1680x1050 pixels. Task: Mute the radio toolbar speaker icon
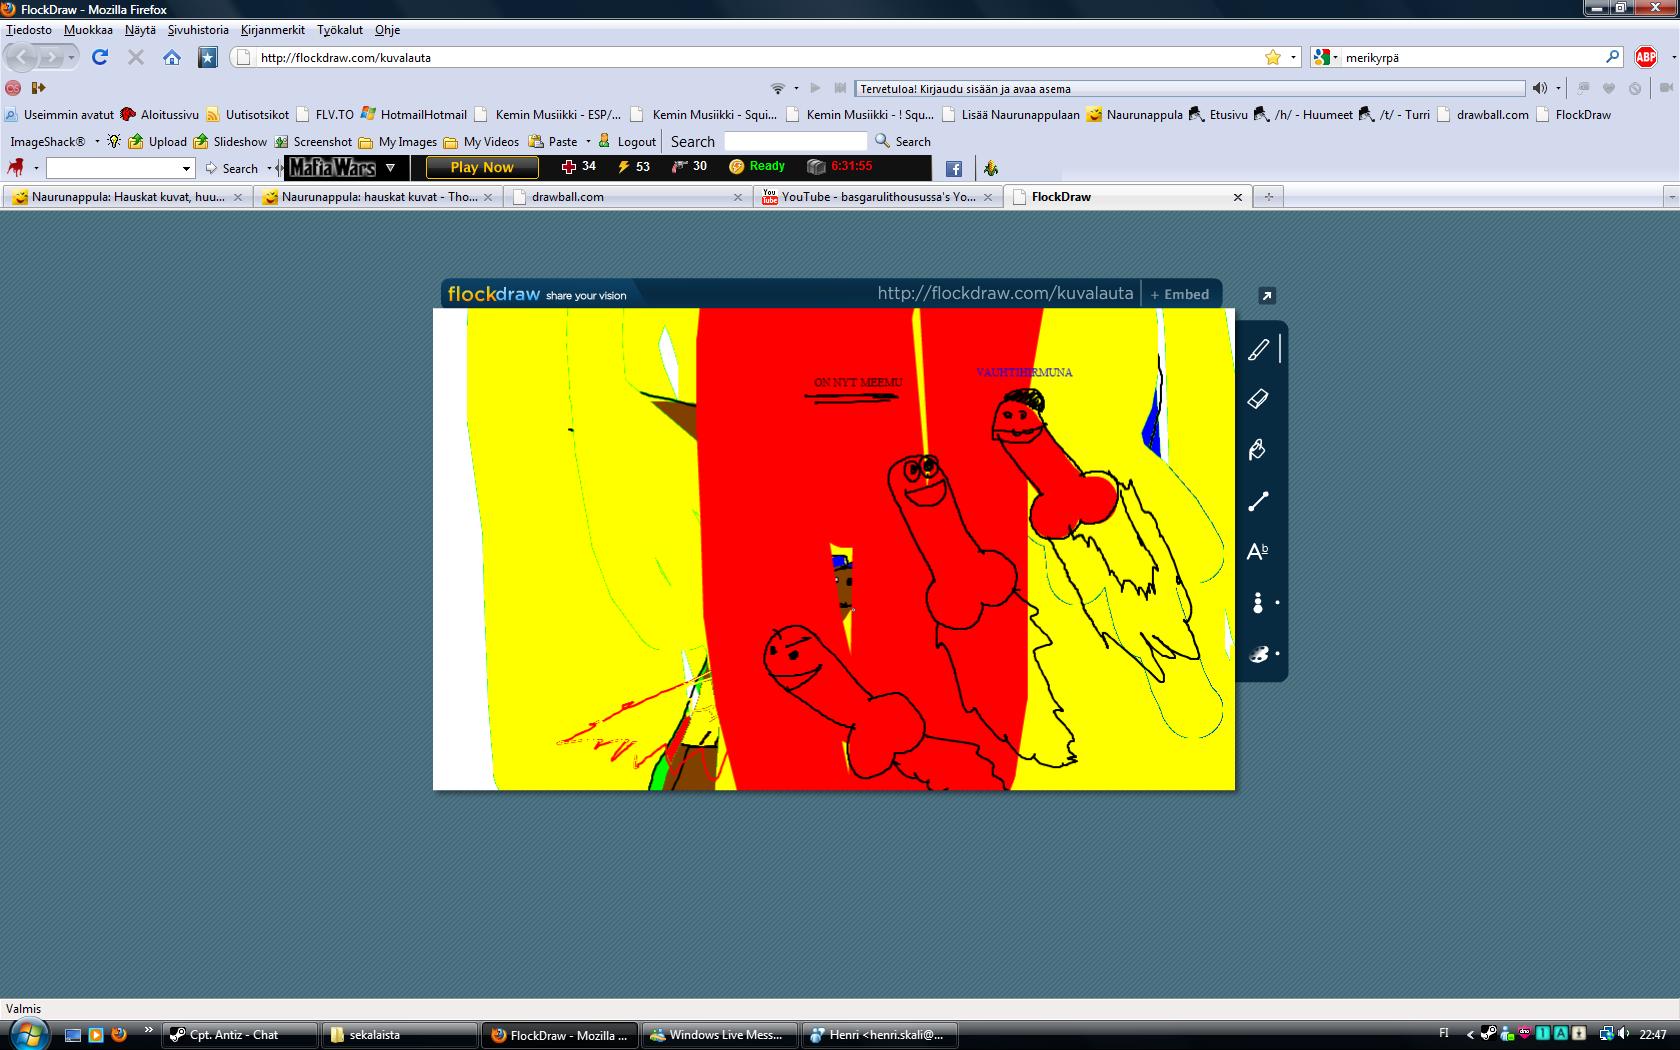[x=1540, y=88]
